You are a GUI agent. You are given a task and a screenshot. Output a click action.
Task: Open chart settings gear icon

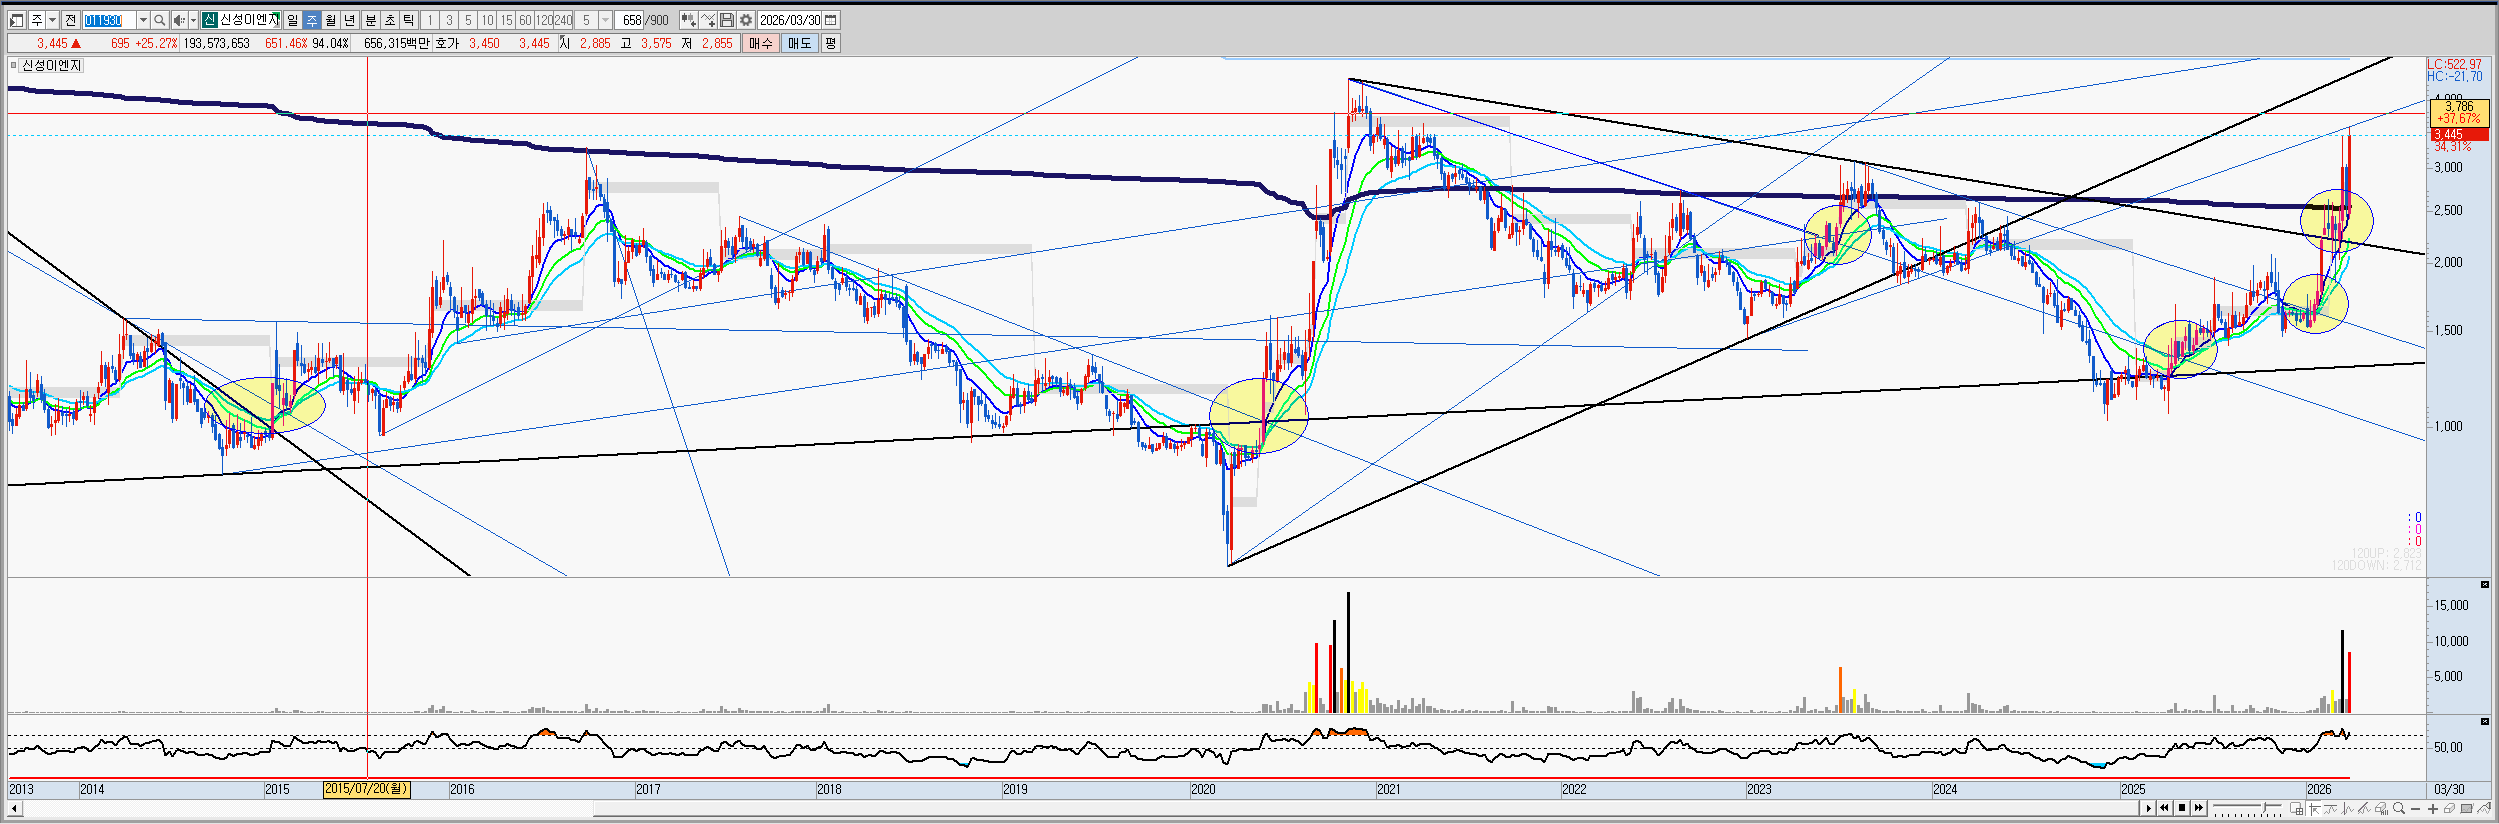click(x=746, y=20)
